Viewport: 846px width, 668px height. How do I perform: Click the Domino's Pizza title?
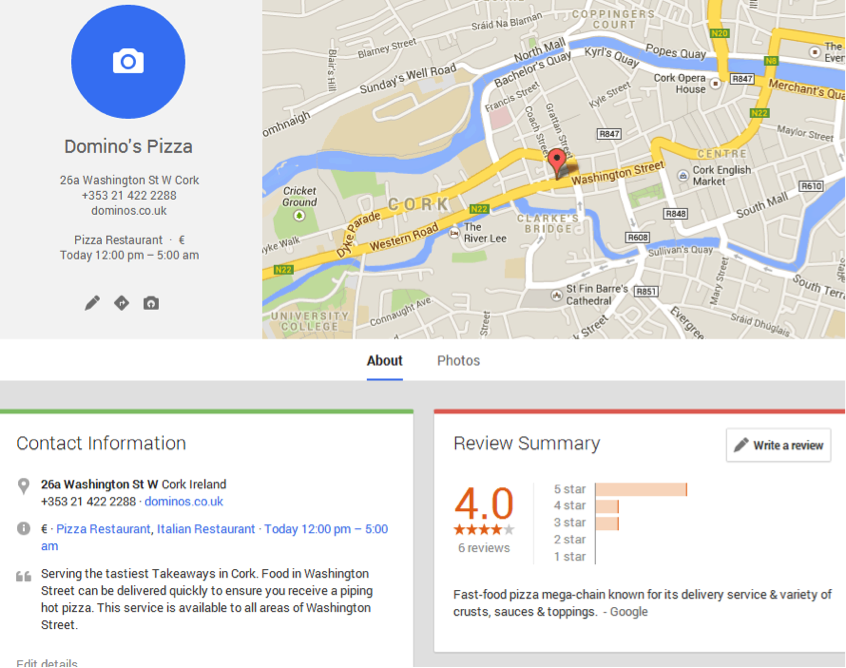pos(128,146)
